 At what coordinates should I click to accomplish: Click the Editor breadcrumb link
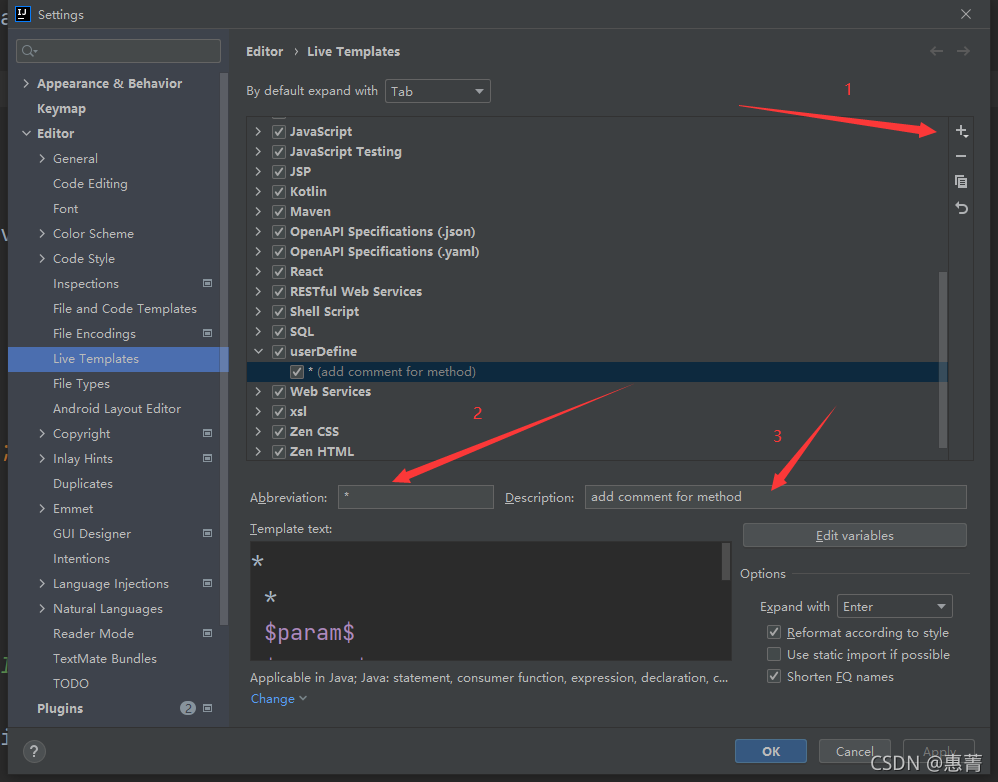[x=264, y=52]
